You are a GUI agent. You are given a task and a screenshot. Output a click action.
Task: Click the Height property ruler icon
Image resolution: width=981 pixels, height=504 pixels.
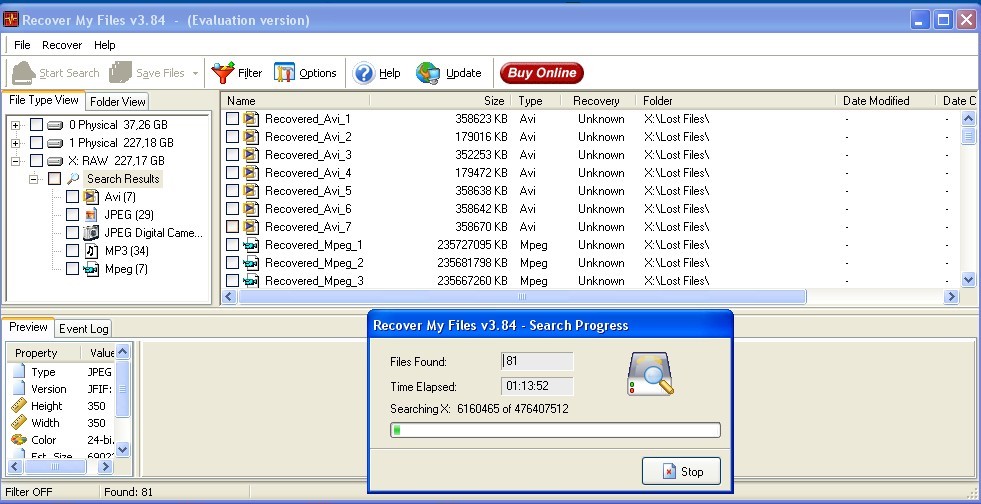click(19, 406)
